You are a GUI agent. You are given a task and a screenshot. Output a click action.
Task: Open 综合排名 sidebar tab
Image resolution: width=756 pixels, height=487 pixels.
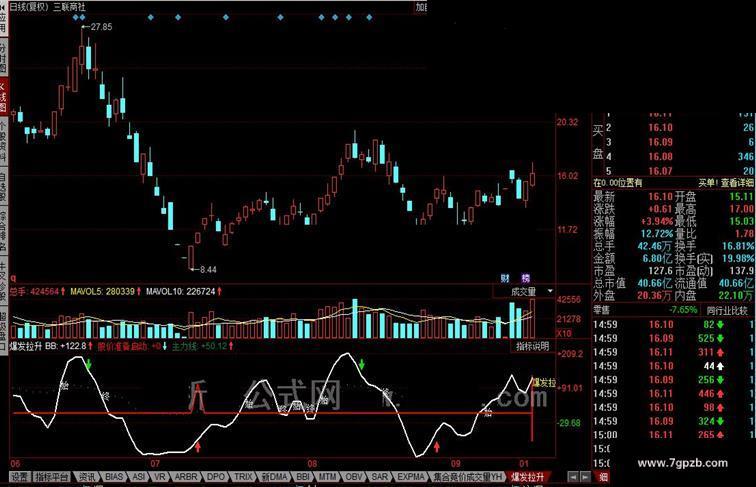click(x=2, y=230)
